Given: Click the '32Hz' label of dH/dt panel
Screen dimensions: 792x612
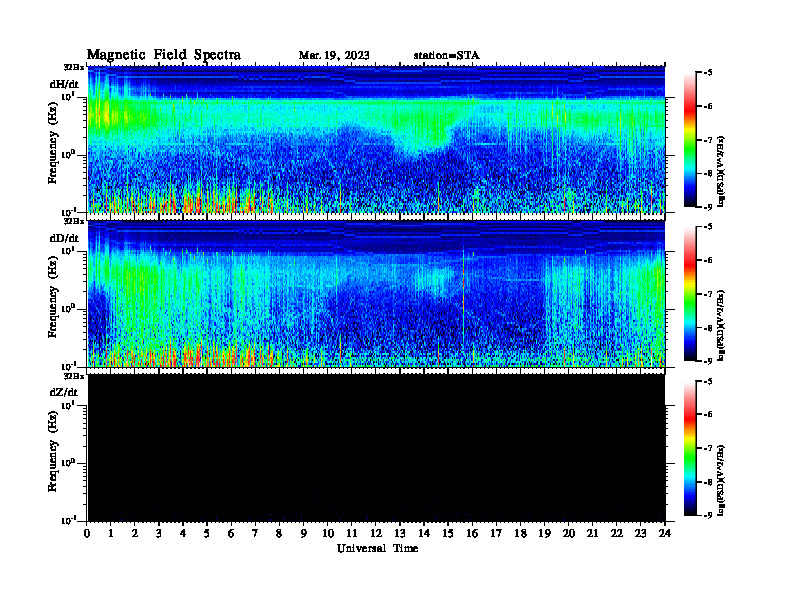Looking at the screenshot, I should click(x=74, y=67).
